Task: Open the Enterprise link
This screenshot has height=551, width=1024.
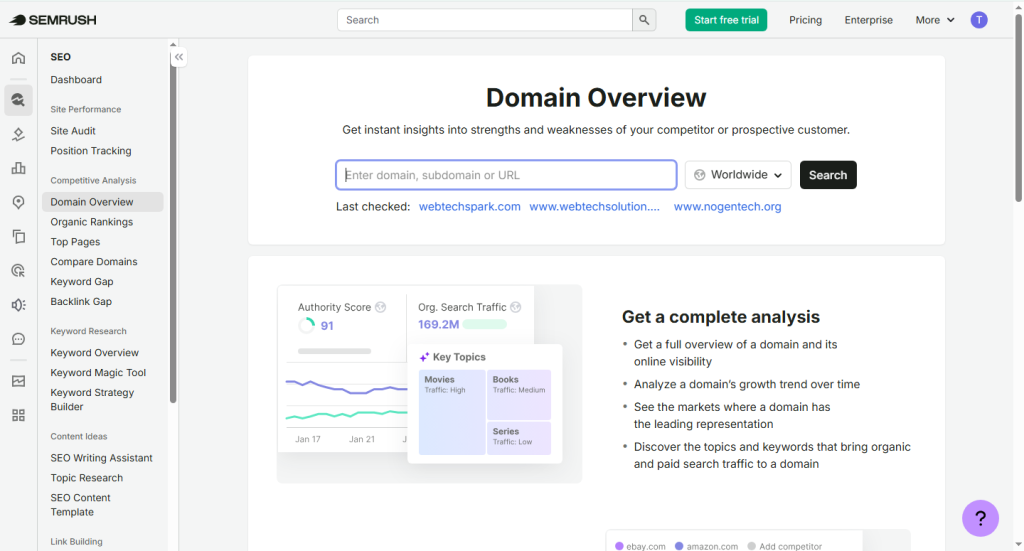Action: coord(869,20)
